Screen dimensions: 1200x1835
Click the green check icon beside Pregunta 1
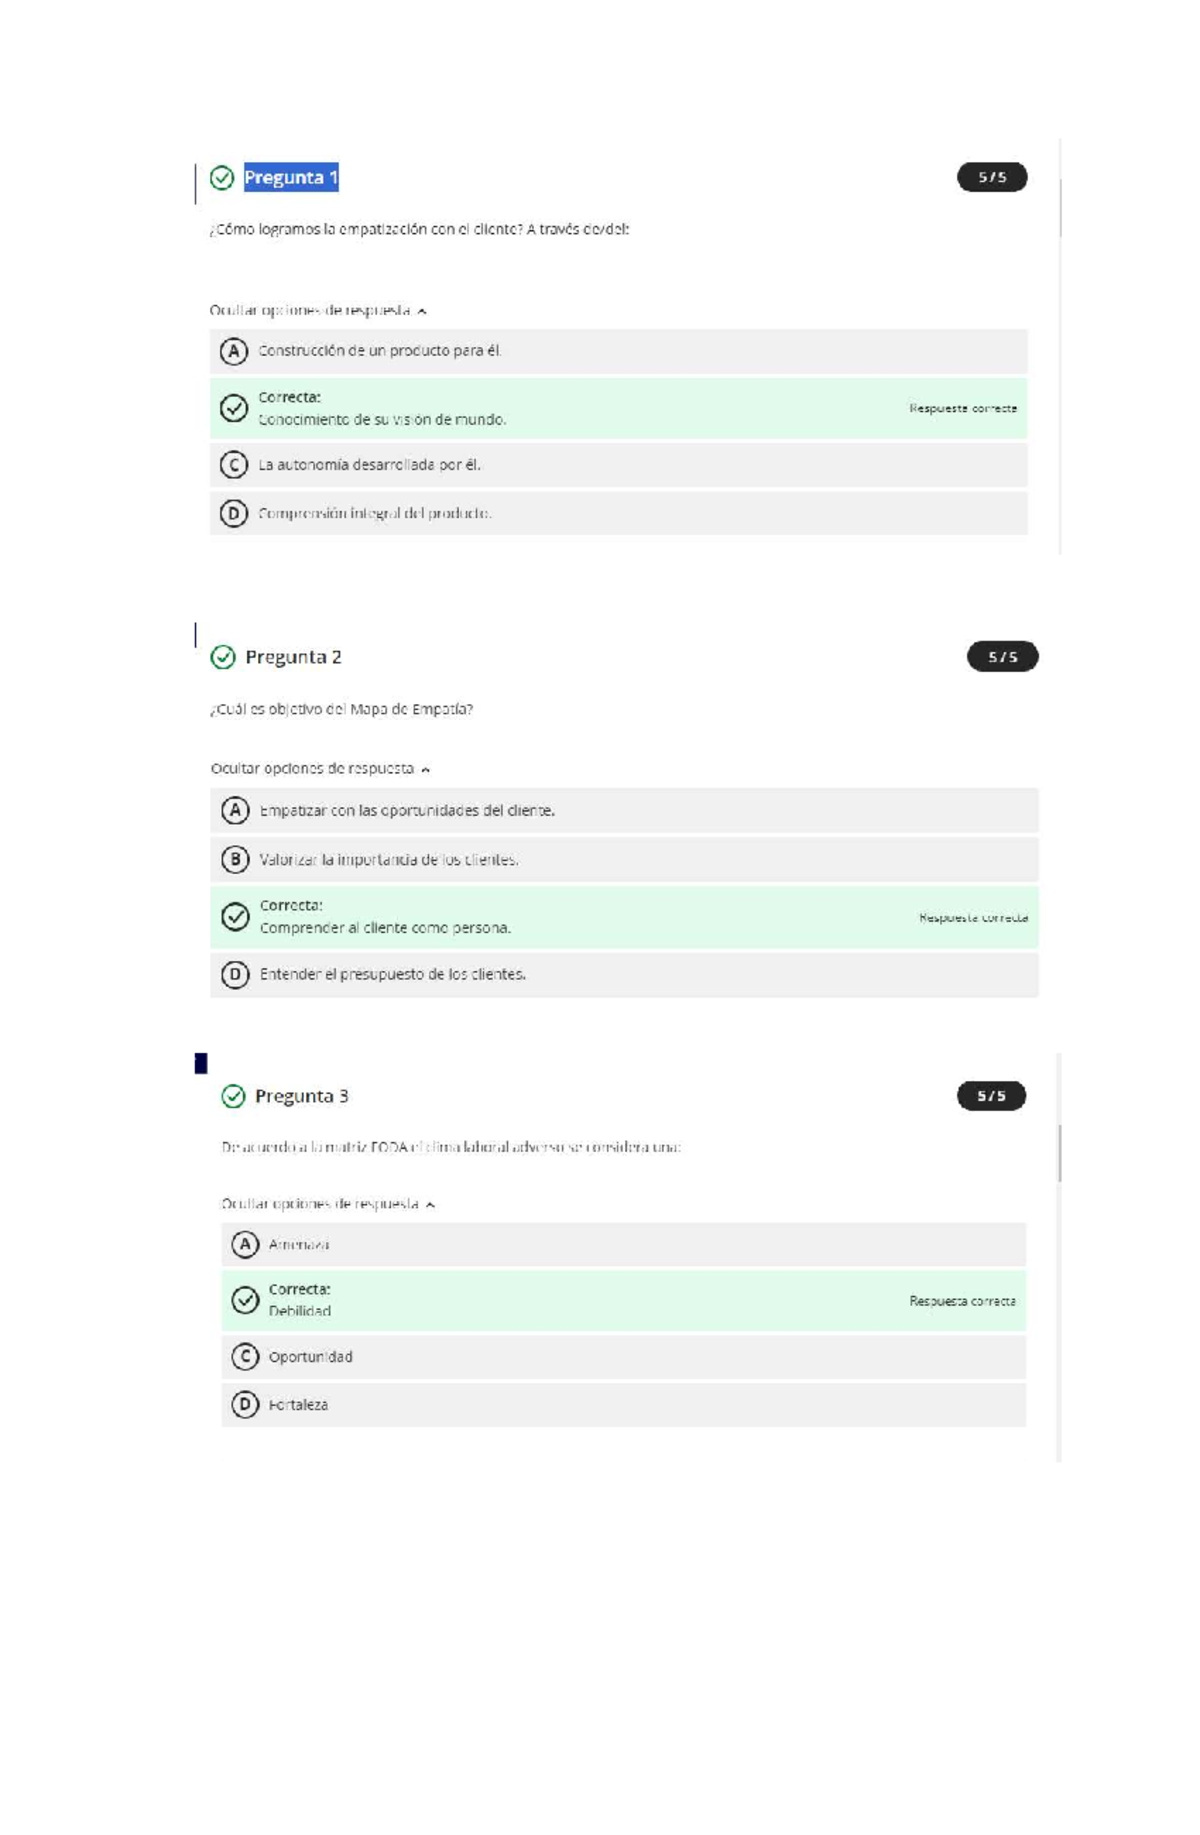[x=222, y=178]
